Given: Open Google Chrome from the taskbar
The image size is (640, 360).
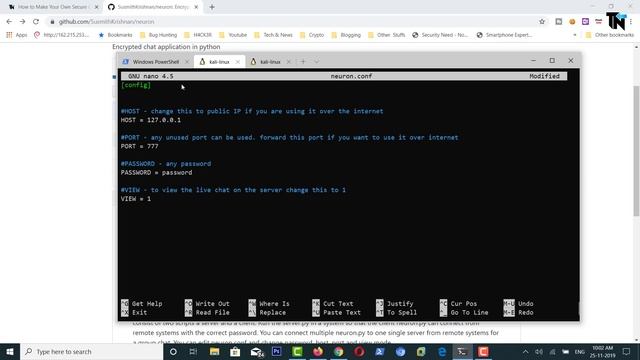Looking at the screenshot, I should coord(338,351).
